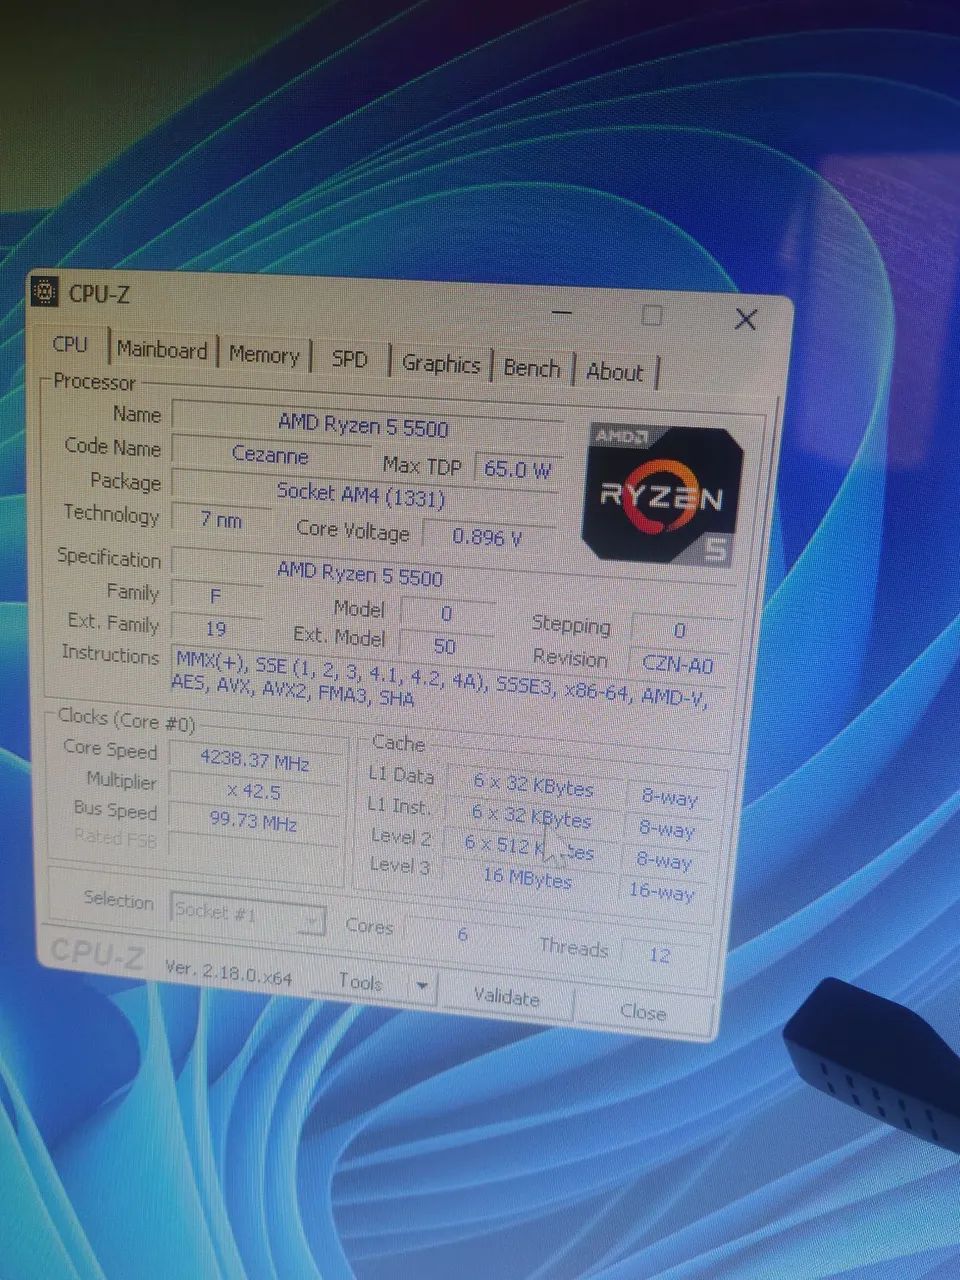
Task: Switch to the Mainboard tab
Action: coord(162,350)
